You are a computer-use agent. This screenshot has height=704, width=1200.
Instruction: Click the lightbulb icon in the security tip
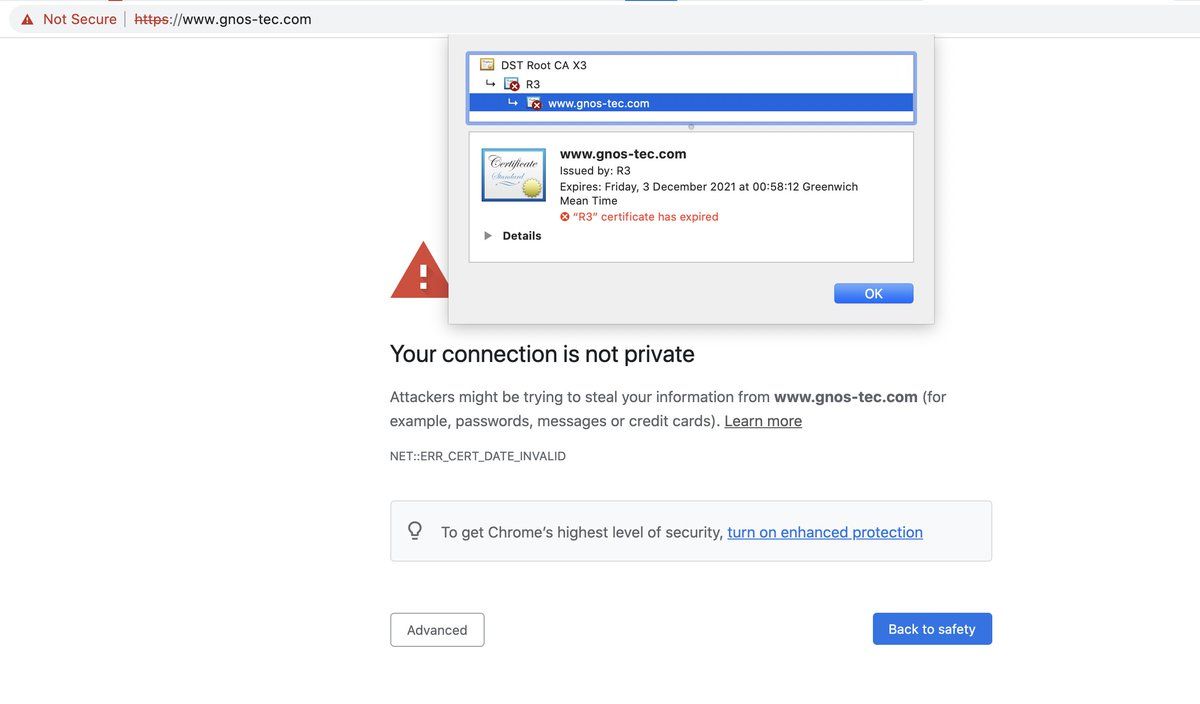coord(415,531)
